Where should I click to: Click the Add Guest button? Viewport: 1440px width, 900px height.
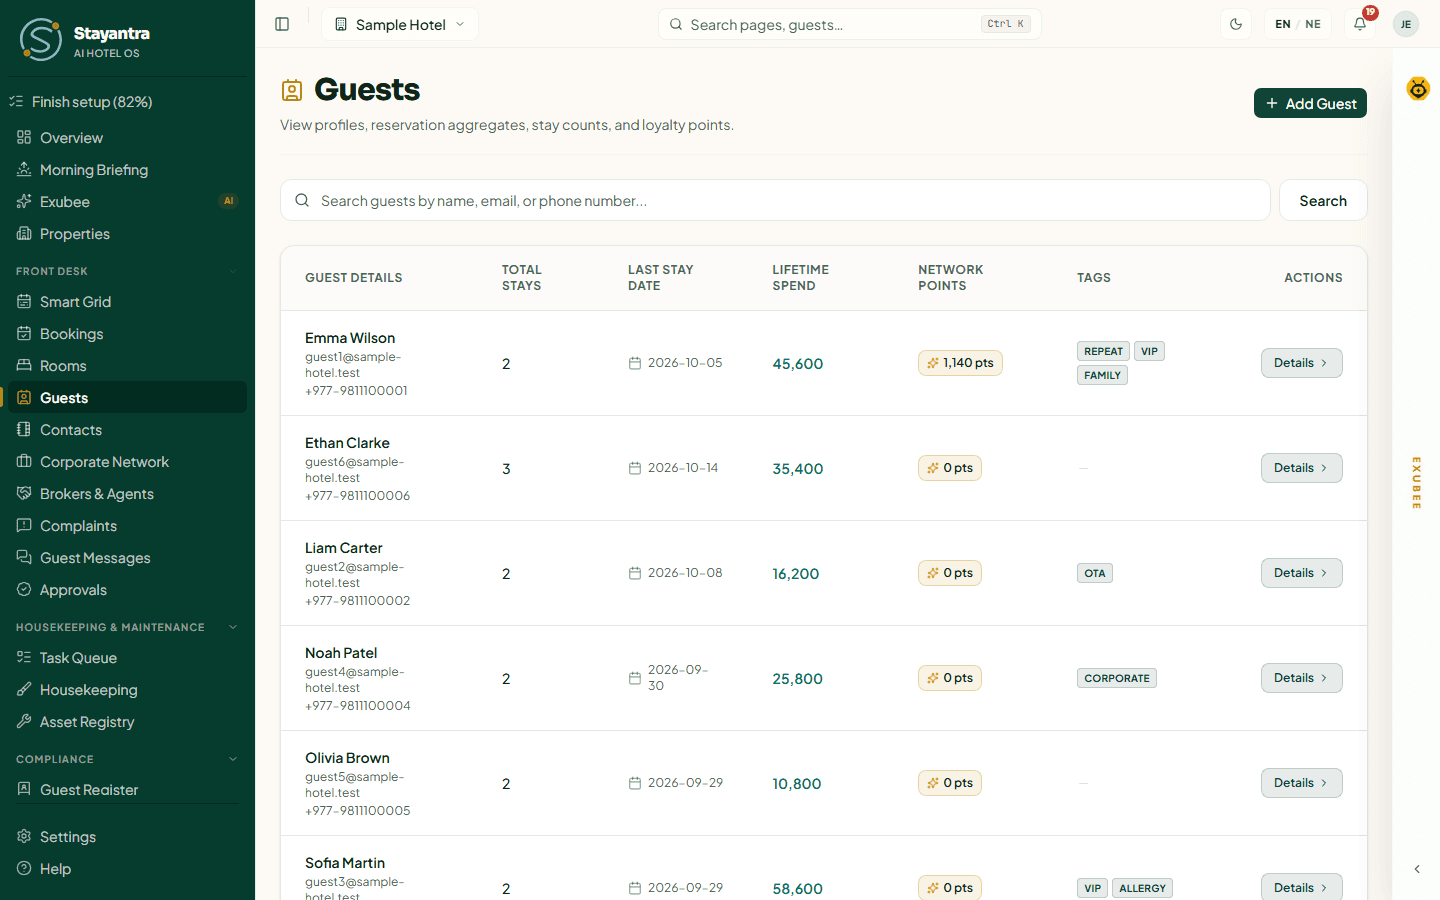1310,103
